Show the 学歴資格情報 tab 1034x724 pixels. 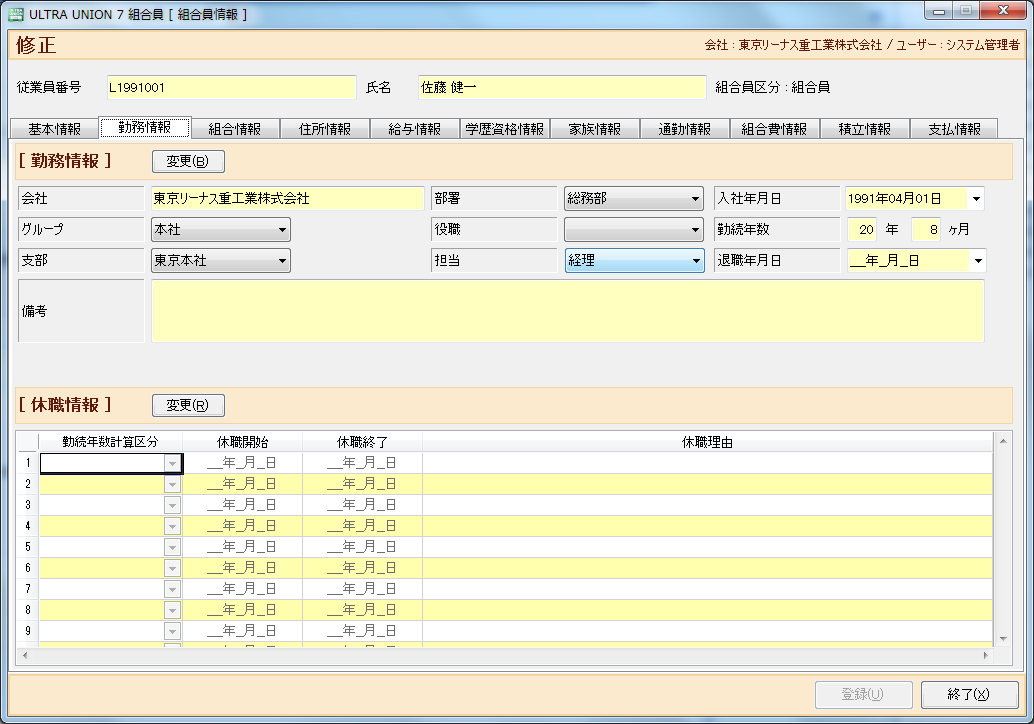[x=504, y=129]
